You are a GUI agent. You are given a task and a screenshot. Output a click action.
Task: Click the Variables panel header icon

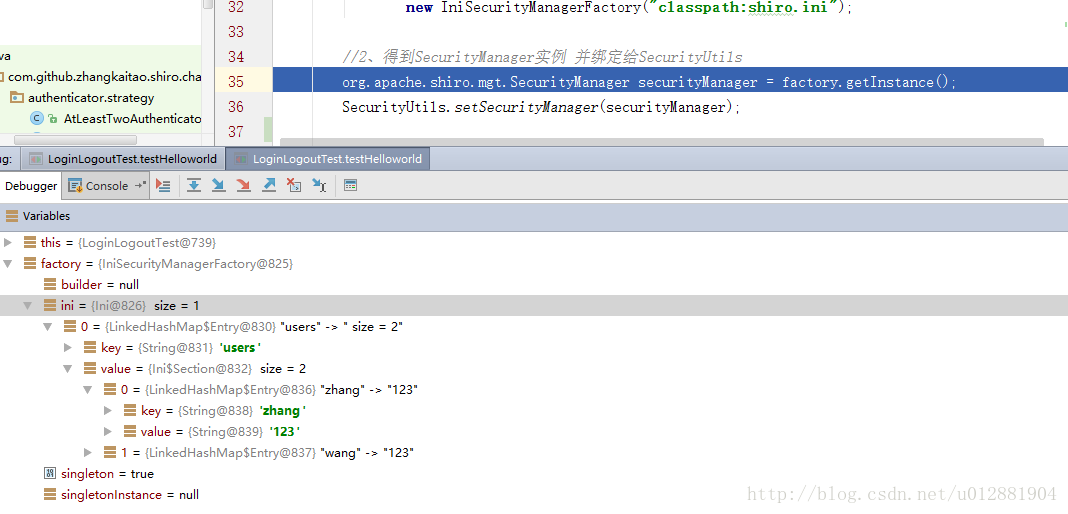pyautogui.click(x=12, y=216)
